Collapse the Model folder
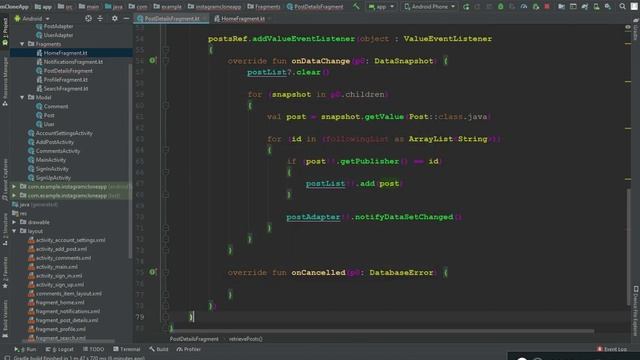The height and width of the screenshot is (360, 640). click(22, 97)
